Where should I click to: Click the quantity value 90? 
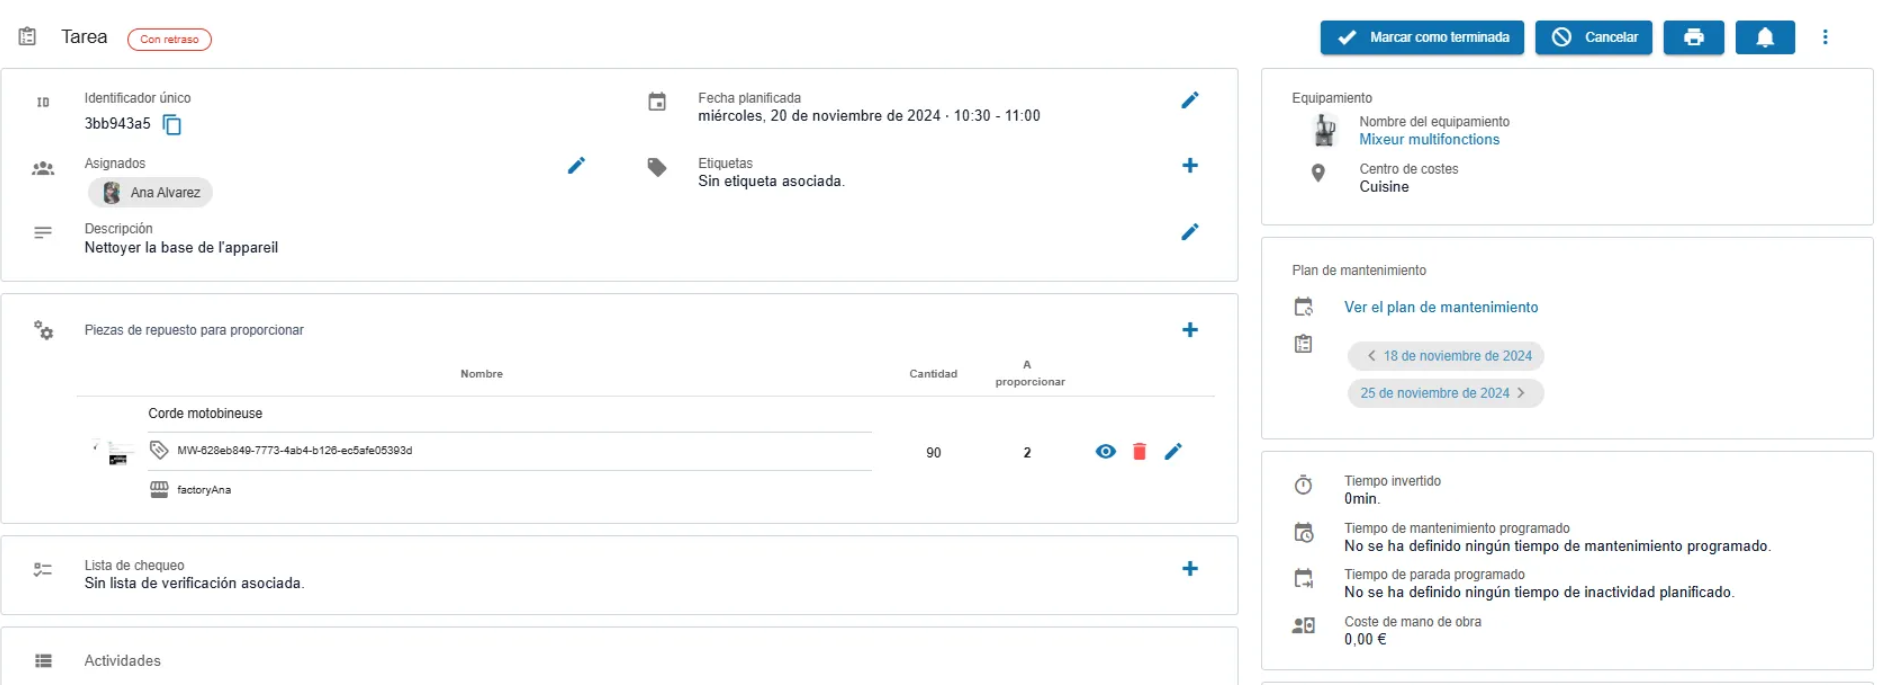933,453
